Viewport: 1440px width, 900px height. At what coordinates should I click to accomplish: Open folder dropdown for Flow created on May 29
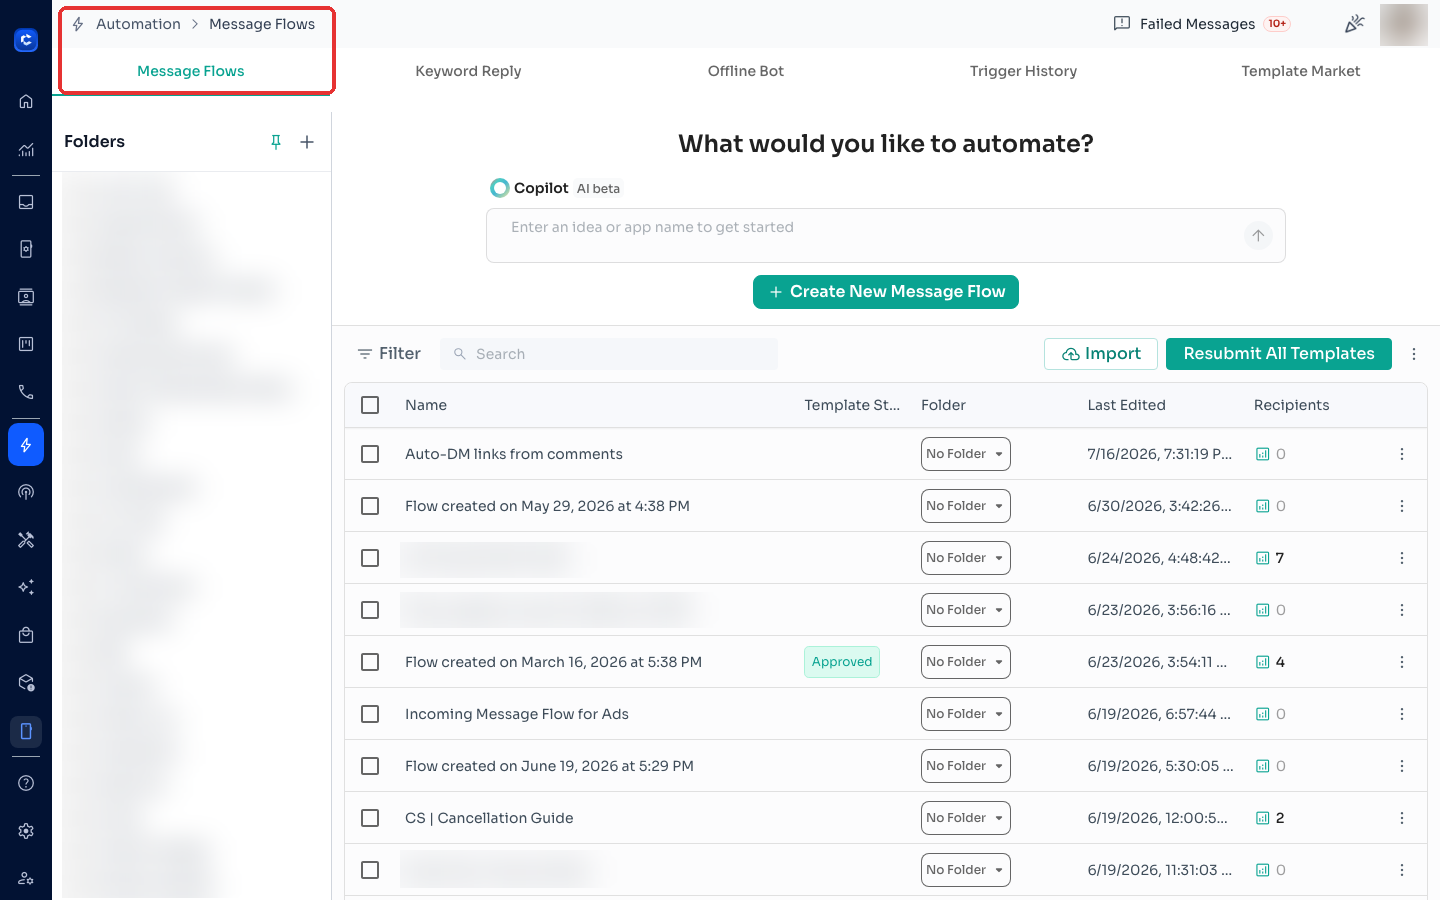coord(965,506)
